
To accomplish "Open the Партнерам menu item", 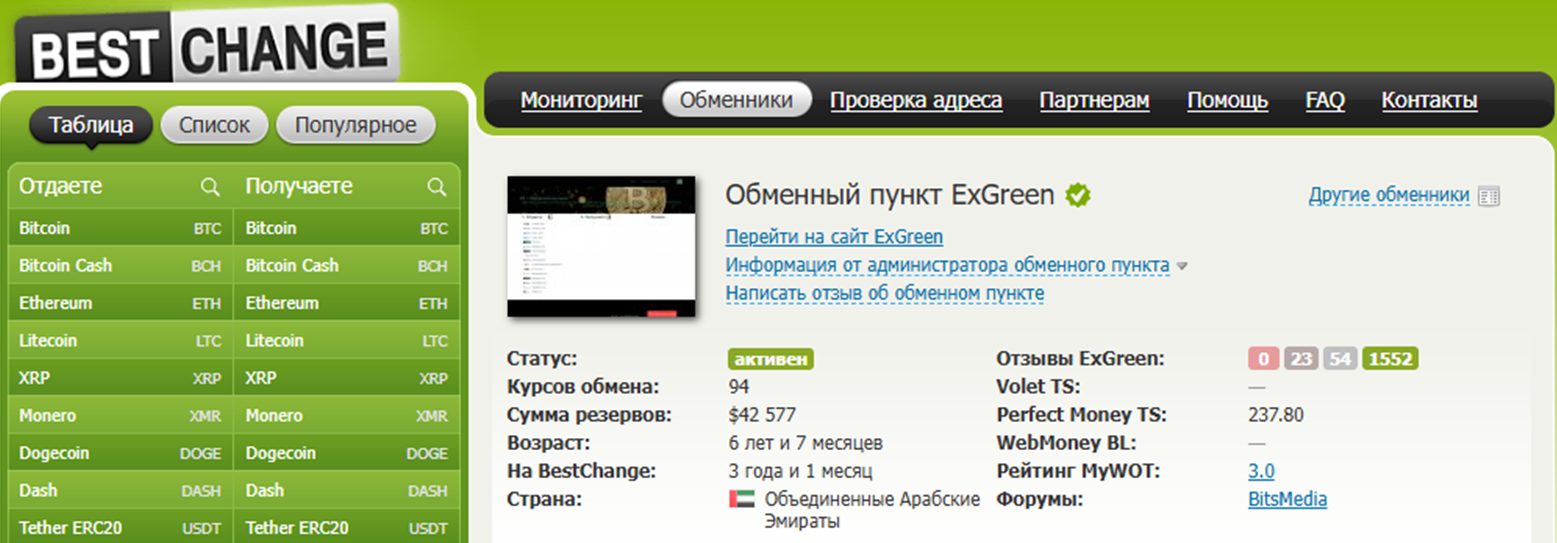I will click(1094, 100).
